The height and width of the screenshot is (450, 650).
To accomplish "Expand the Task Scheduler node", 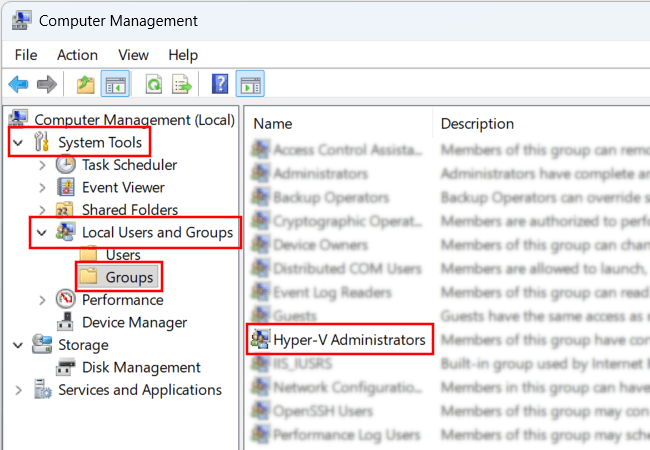I will click(42, 165).
